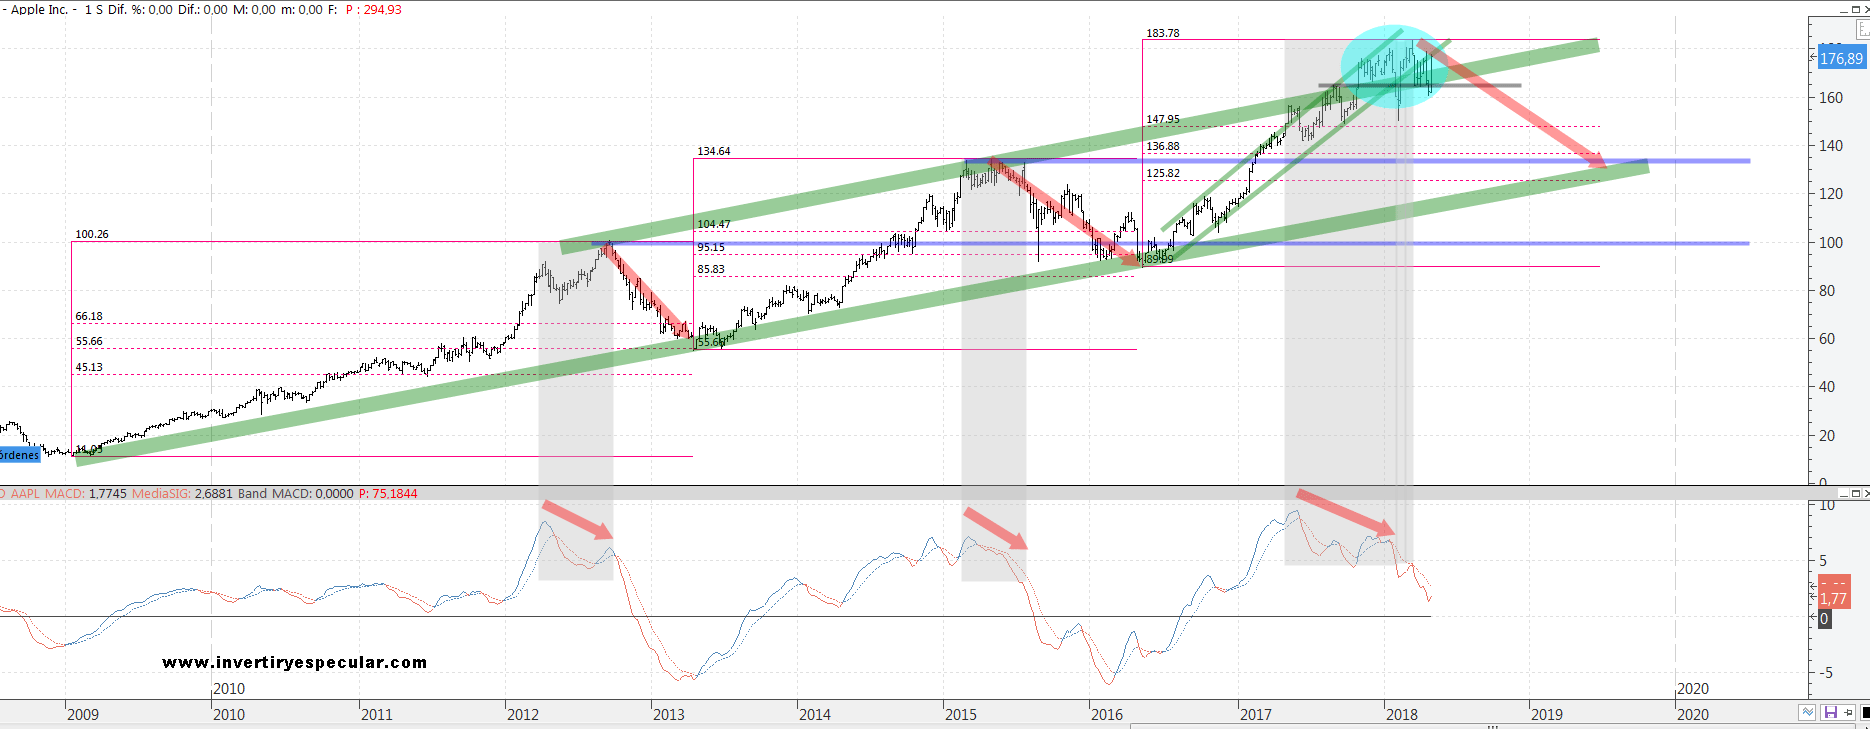
Task: Click the blue Órdenes tag on chart
Action: pos(19,455)
